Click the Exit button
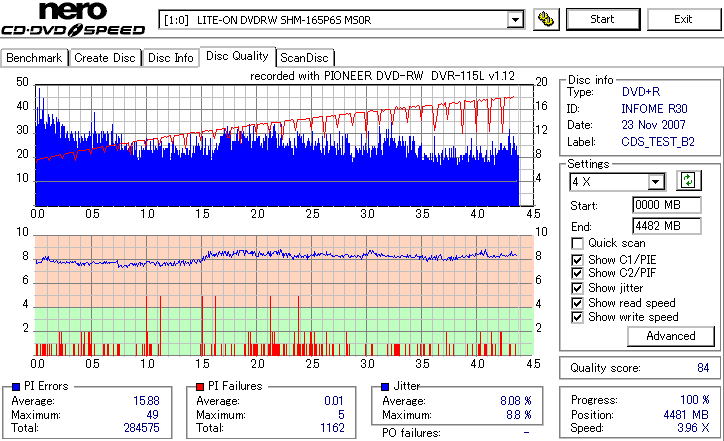724x441 pixels. click(683, 19)
